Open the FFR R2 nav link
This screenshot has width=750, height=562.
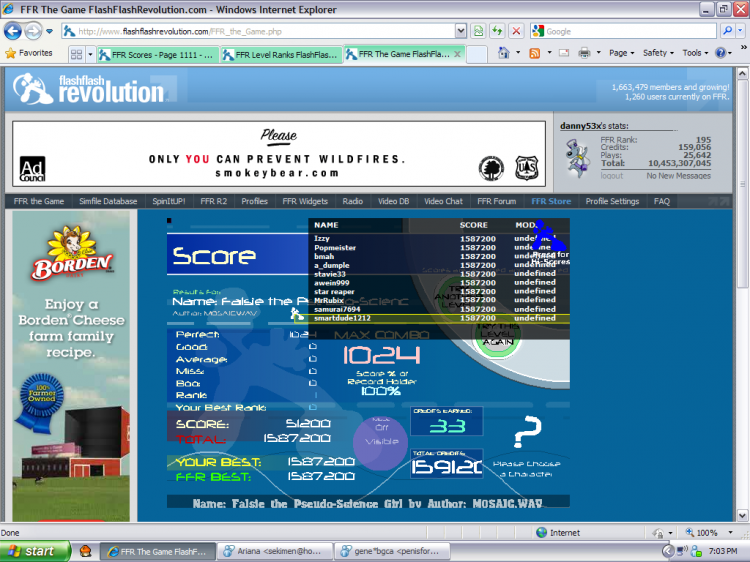coord(213,201)
